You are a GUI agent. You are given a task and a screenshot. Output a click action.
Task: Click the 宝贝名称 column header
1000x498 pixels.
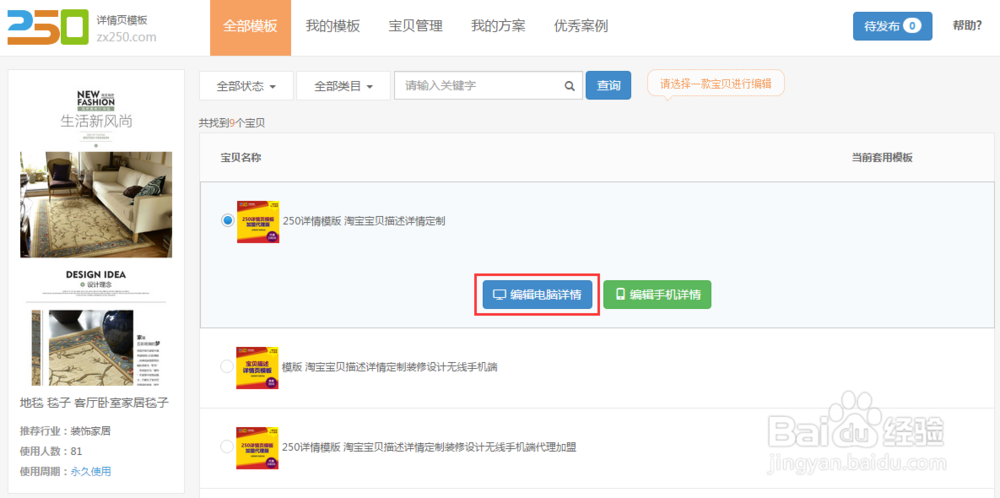click(x=241, y=157)
